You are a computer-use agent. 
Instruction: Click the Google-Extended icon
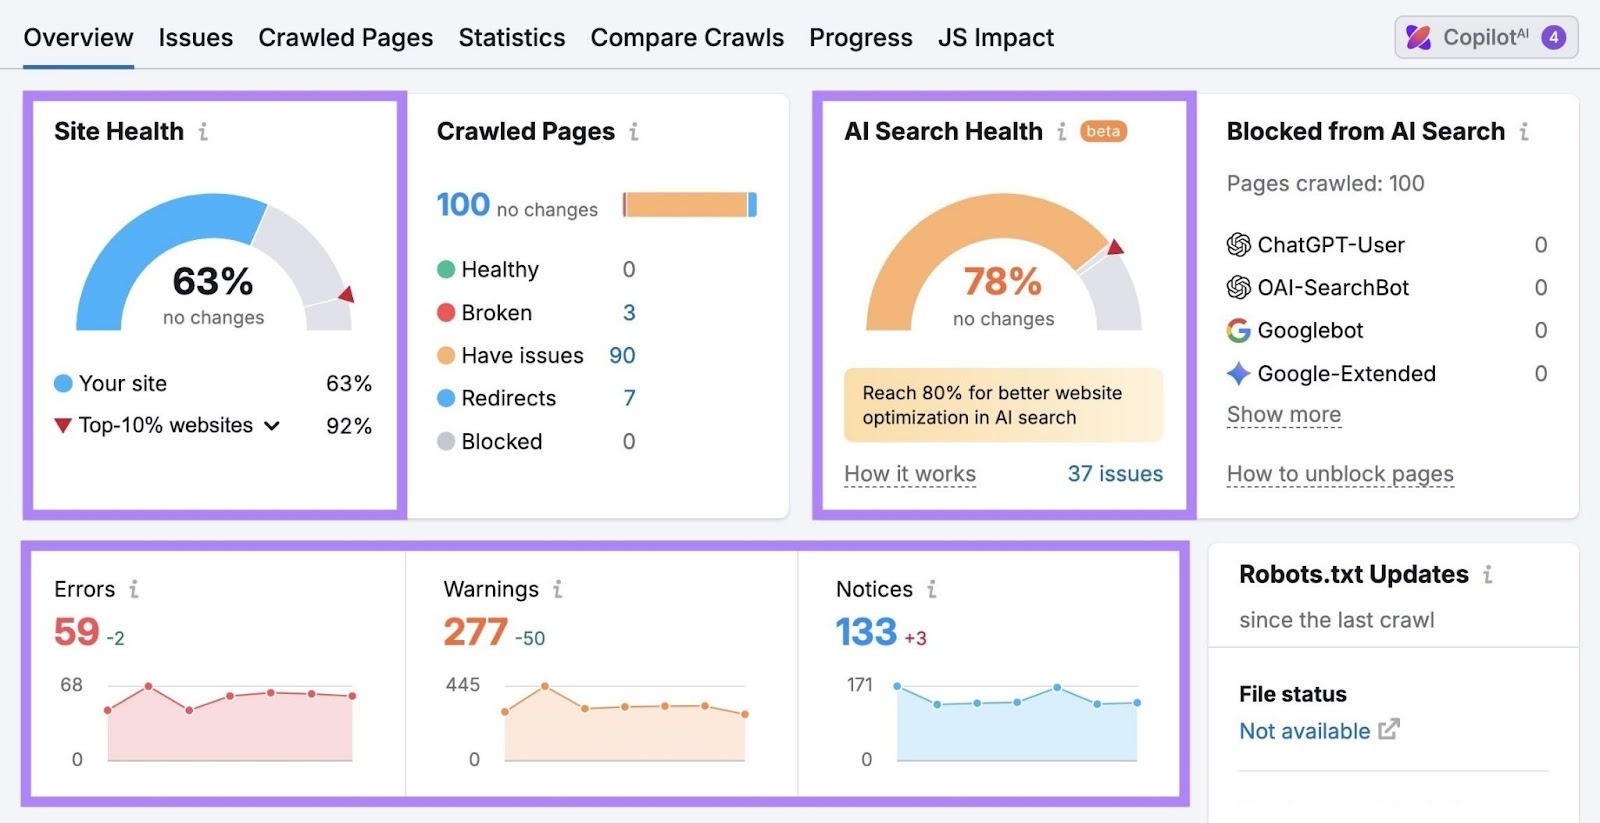(x=1240, y=373)
